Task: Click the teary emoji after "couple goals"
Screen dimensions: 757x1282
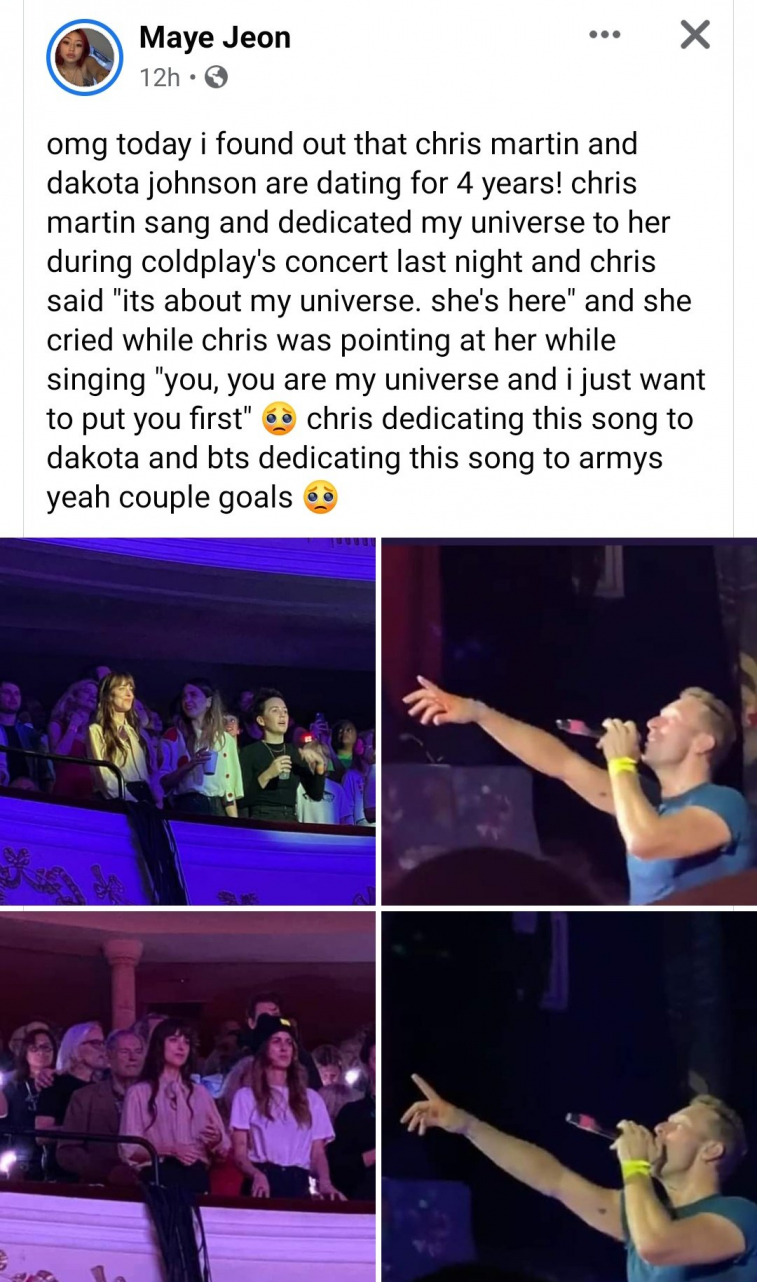Action: tap(320, 498)
